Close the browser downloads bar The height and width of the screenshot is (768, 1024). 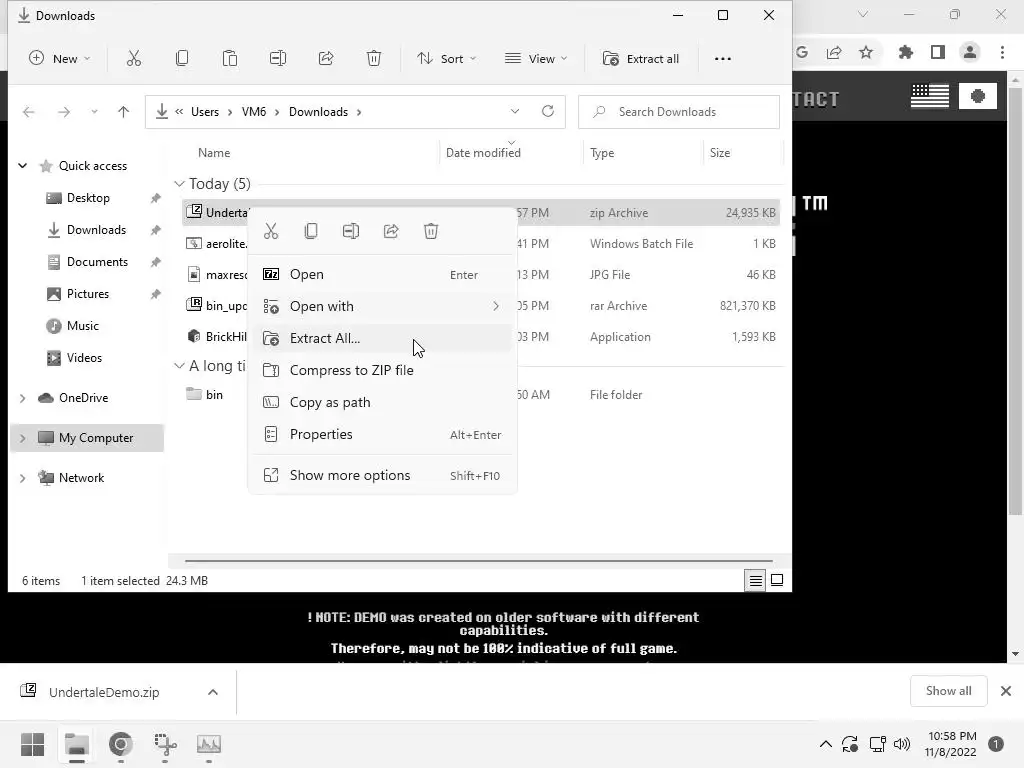1006,691
